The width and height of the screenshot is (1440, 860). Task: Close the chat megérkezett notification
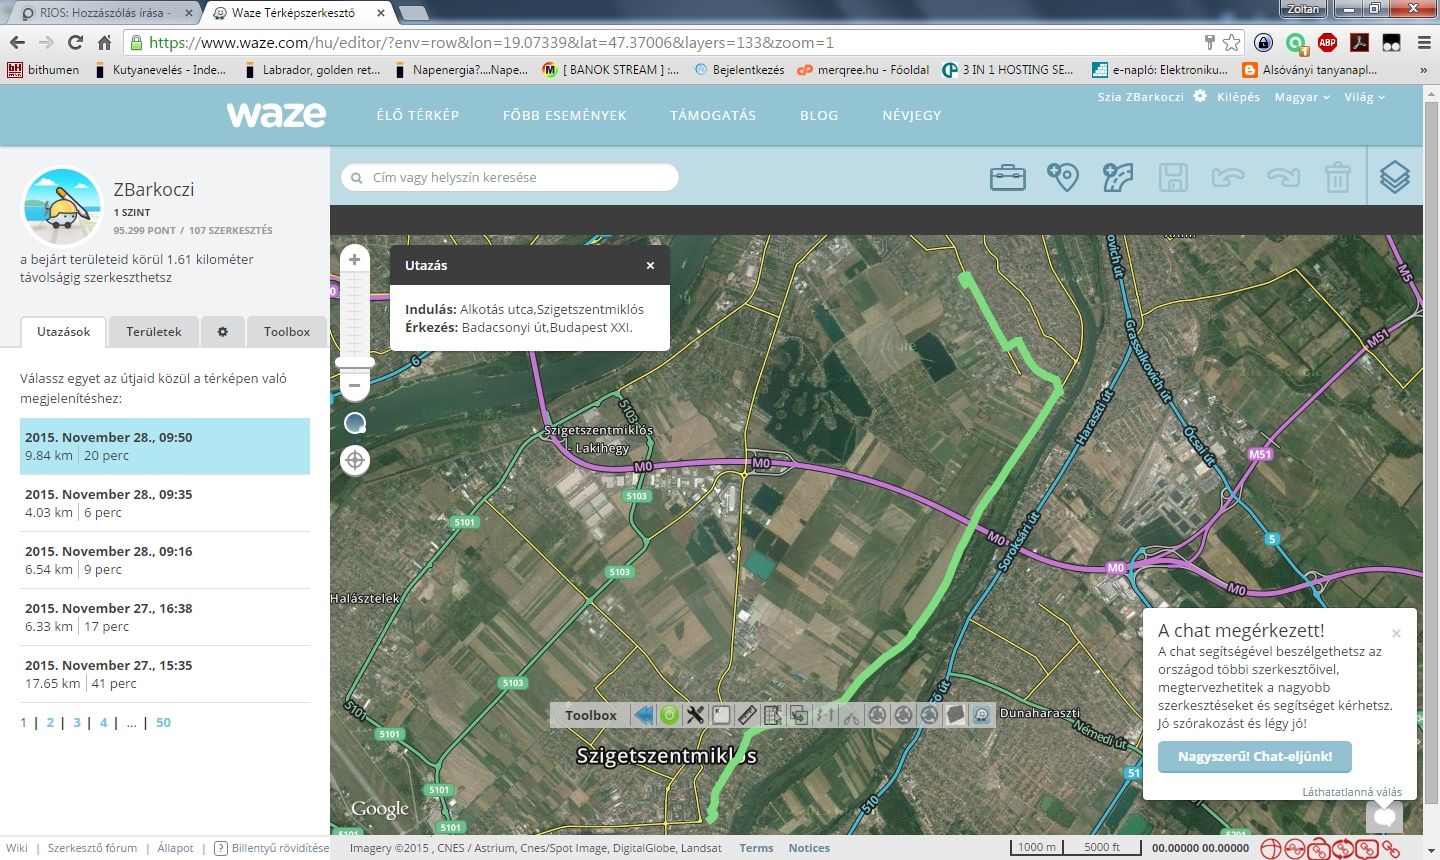click(x=1396, y=633)
